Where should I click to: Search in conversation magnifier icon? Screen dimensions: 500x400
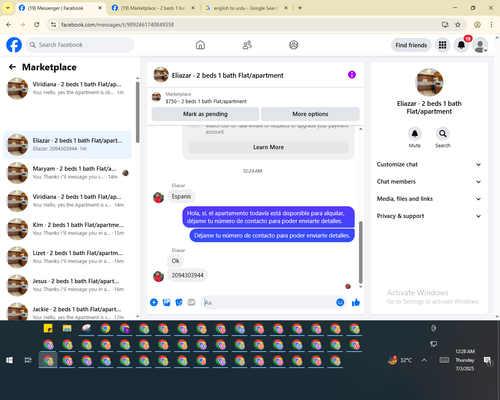point(443,134)
